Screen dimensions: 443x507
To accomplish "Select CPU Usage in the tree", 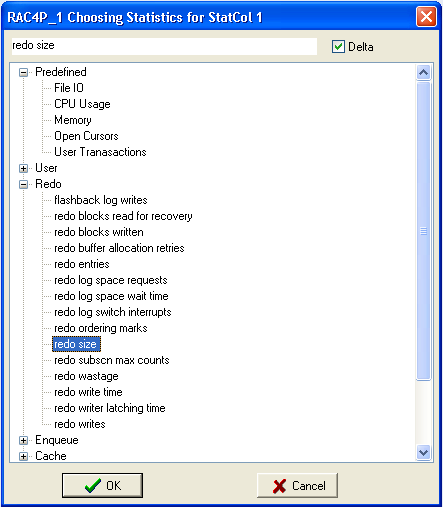I will (82, 104).
